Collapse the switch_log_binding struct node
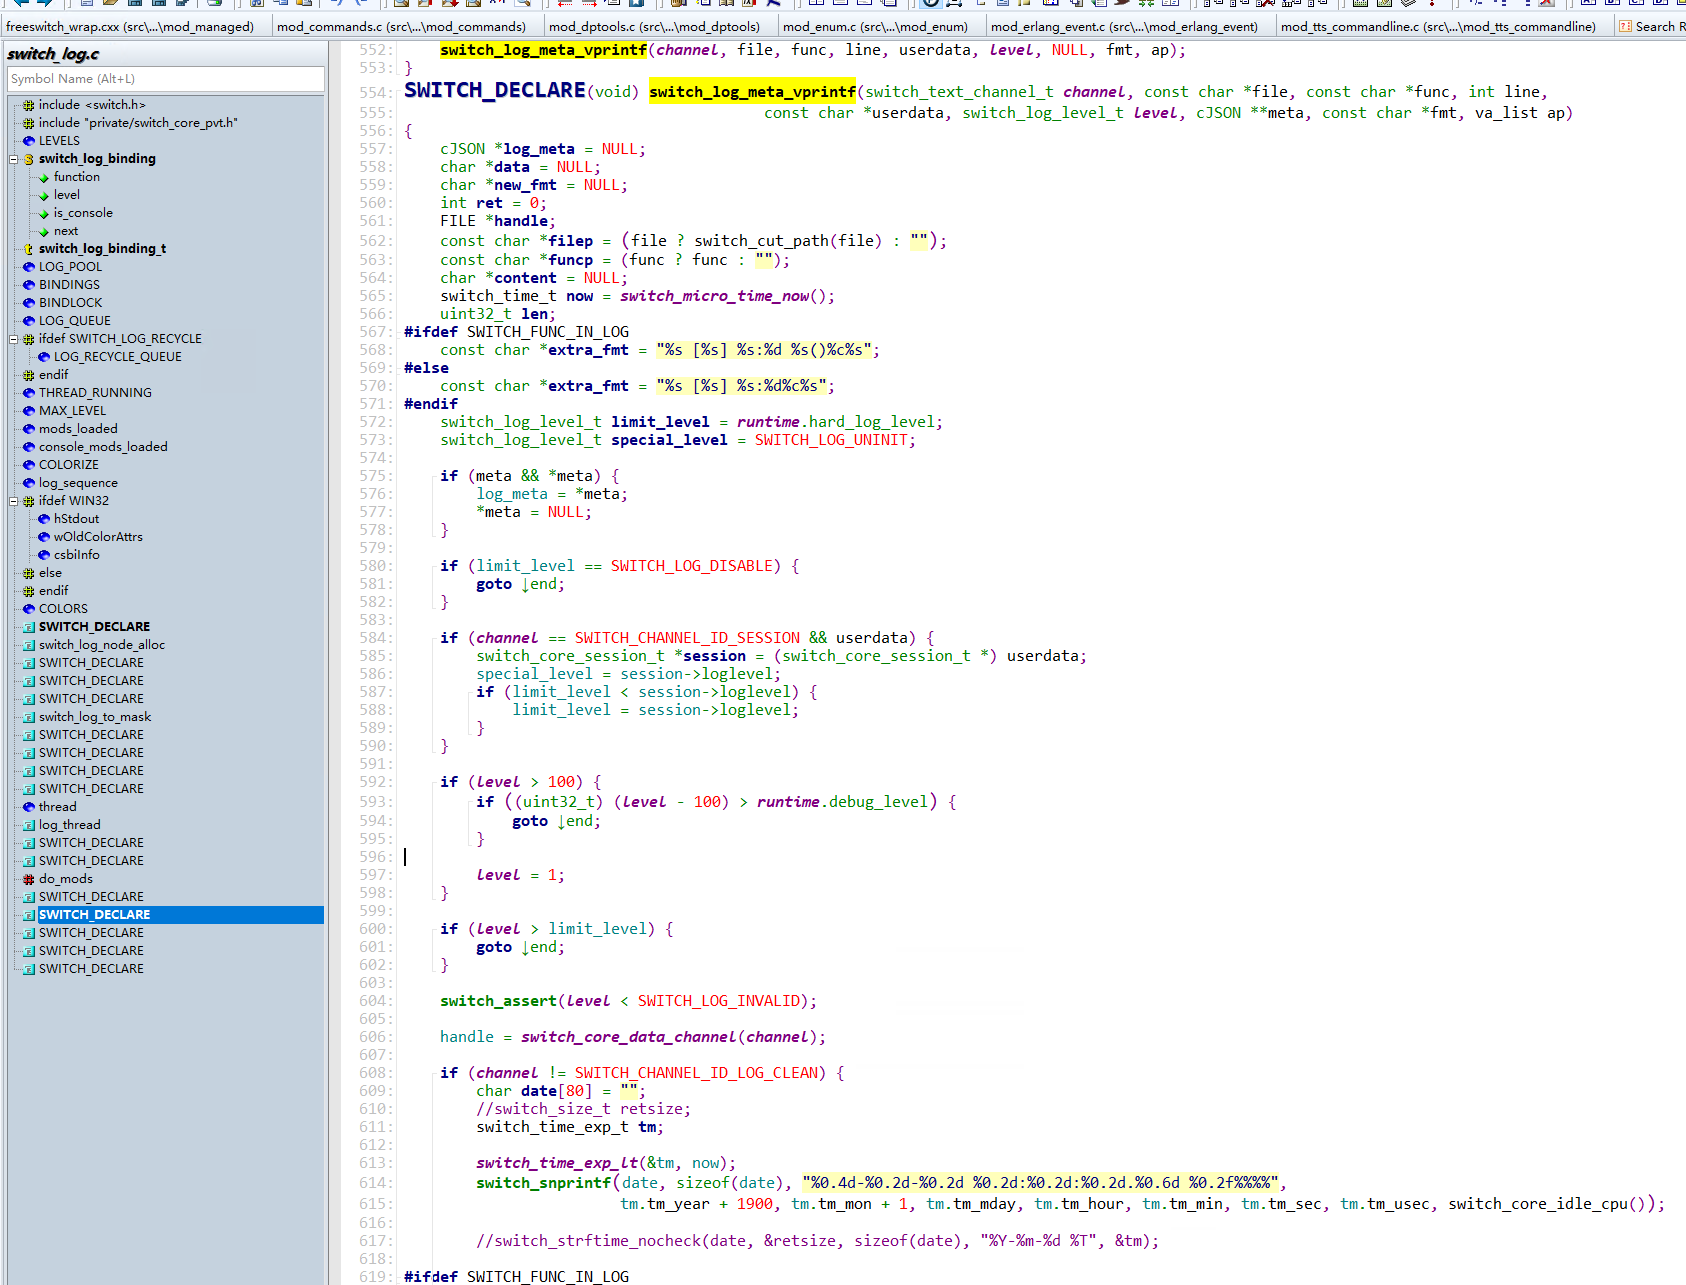Image resolution: width=1686 pixels, height=1285 pixels. [14, 159]
